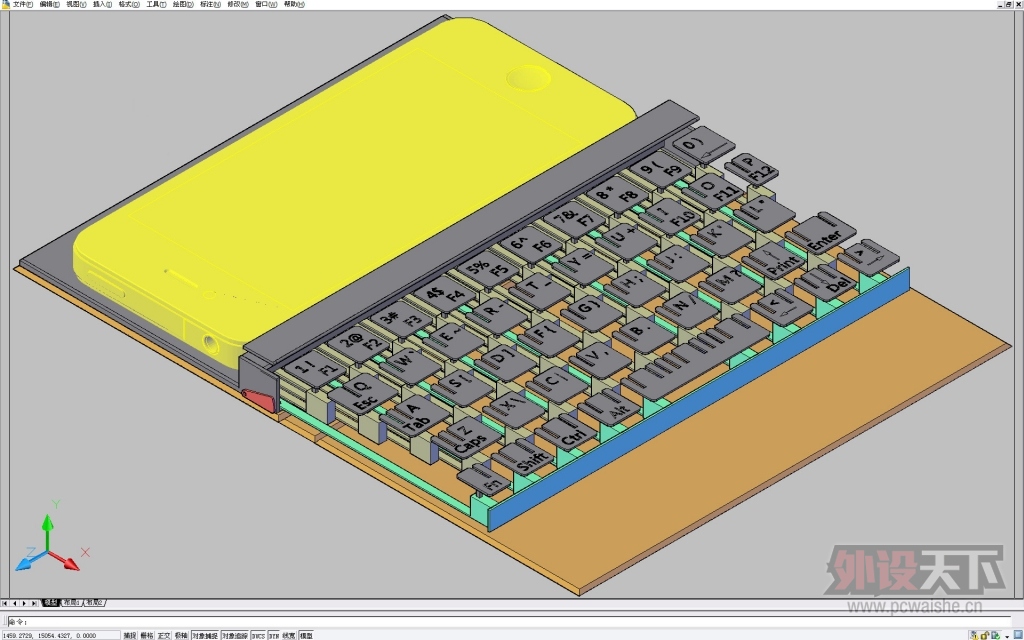Open the 文件(F) menu

(23, 4)
